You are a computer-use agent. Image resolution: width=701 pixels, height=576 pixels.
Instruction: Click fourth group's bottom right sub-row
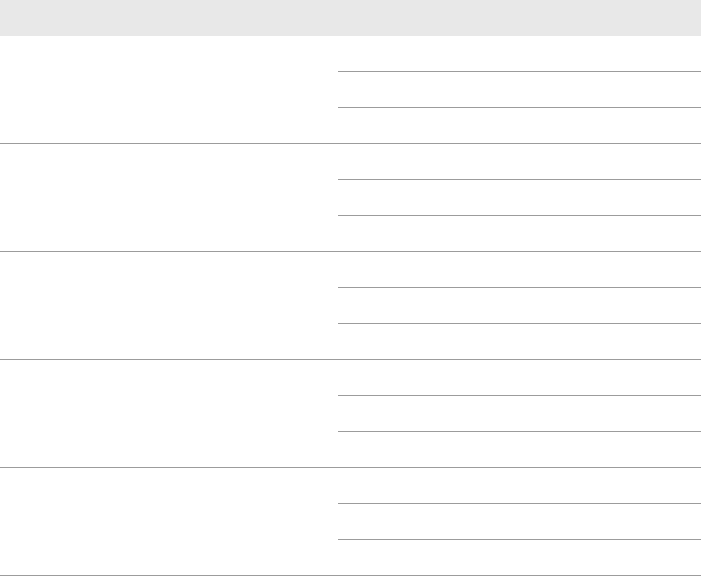[x=516, y=450]
